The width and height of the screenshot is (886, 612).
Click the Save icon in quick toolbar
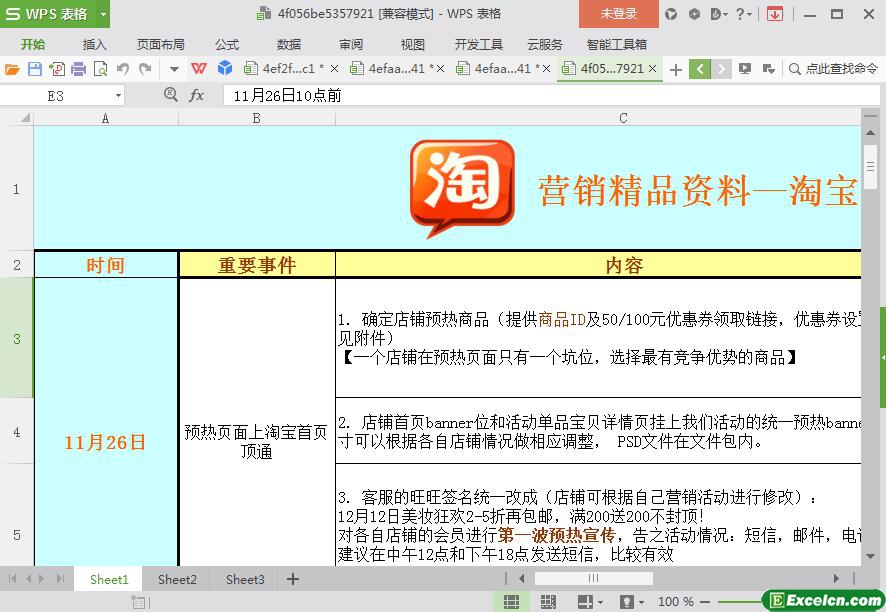point(34,69)
